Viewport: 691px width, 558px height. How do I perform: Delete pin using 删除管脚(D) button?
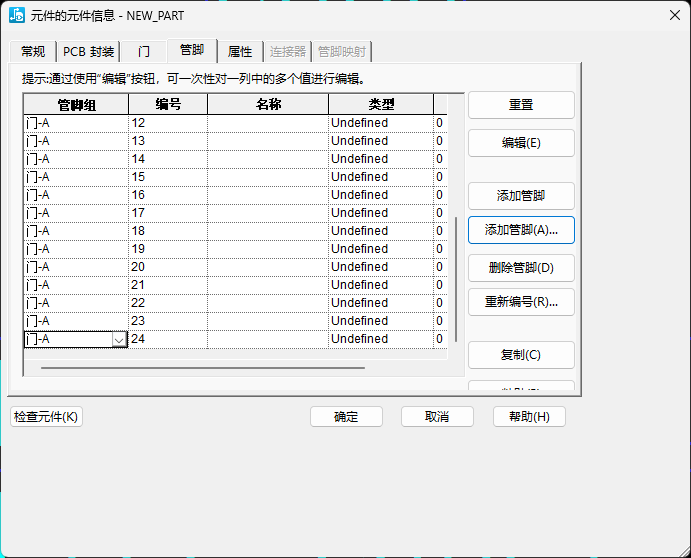521,268
